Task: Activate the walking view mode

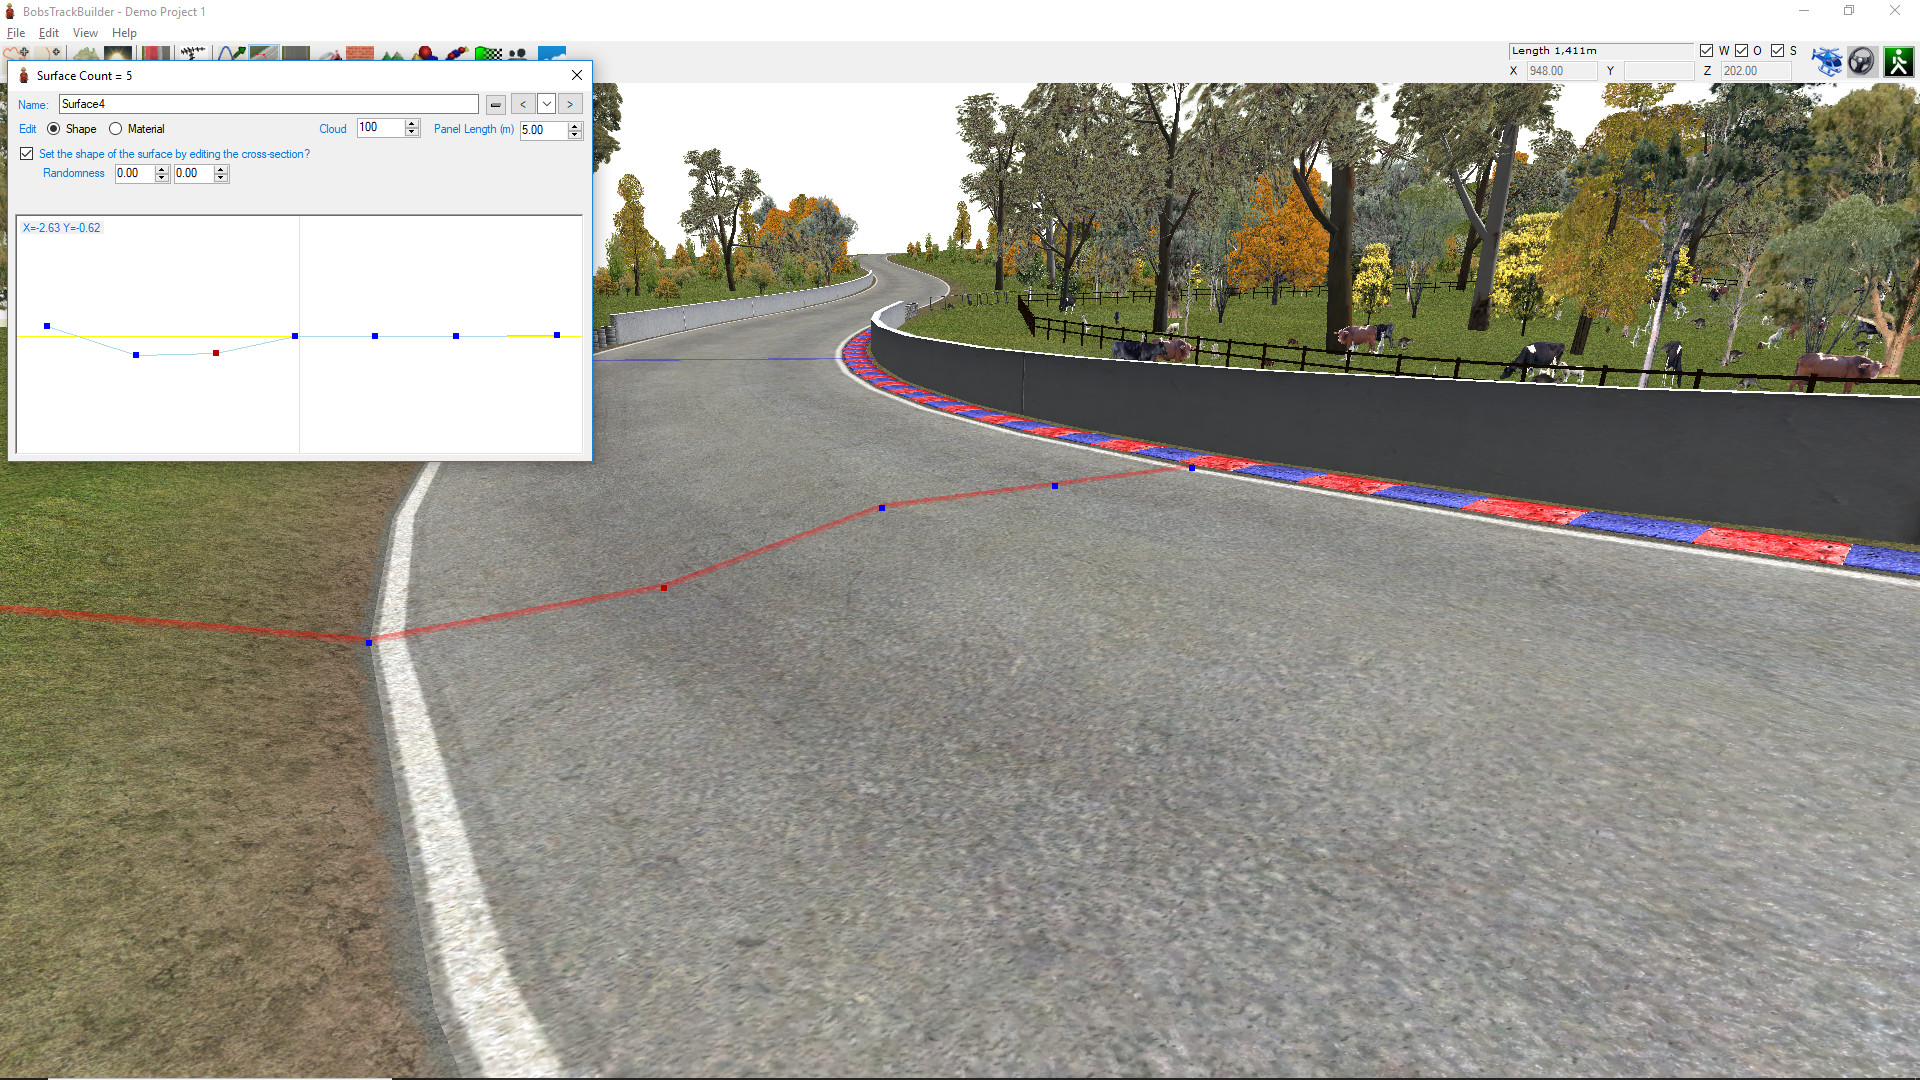Action: point(1898,61)
